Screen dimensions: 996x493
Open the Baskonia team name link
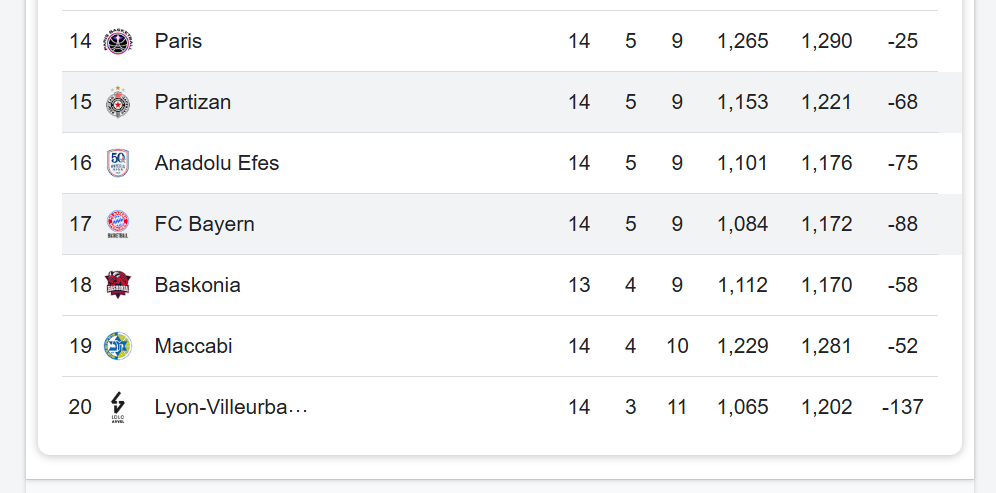198,285
